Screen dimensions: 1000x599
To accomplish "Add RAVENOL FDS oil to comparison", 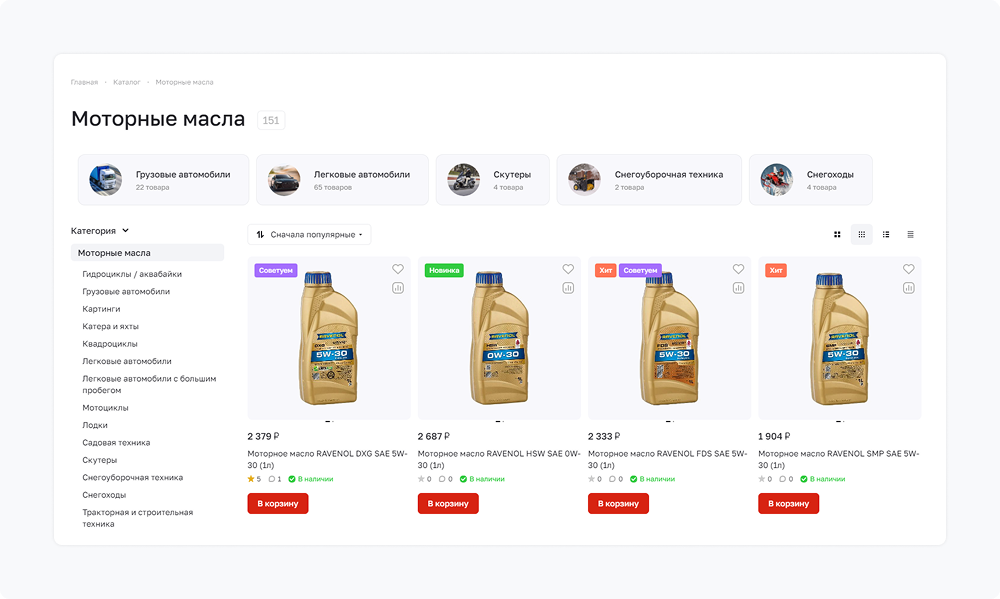I will pyautogui.click(x=739, y=288).
